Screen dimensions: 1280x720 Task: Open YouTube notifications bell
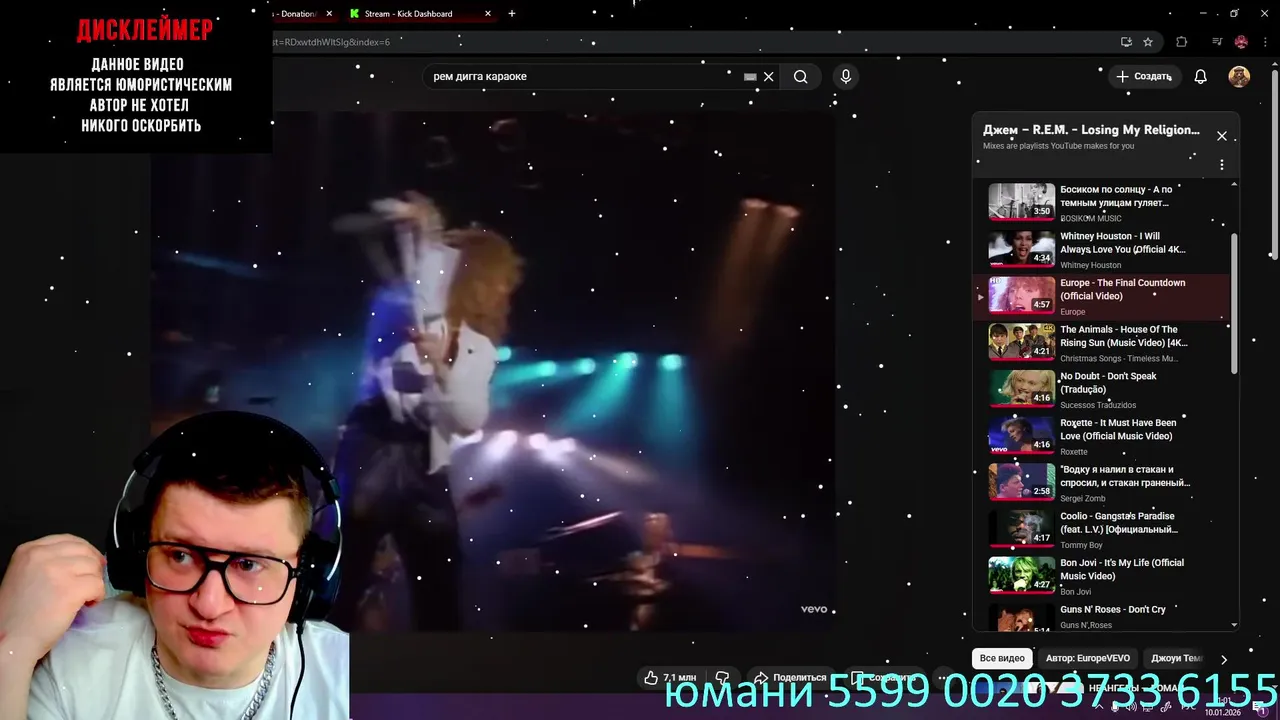coord(1201,77)
